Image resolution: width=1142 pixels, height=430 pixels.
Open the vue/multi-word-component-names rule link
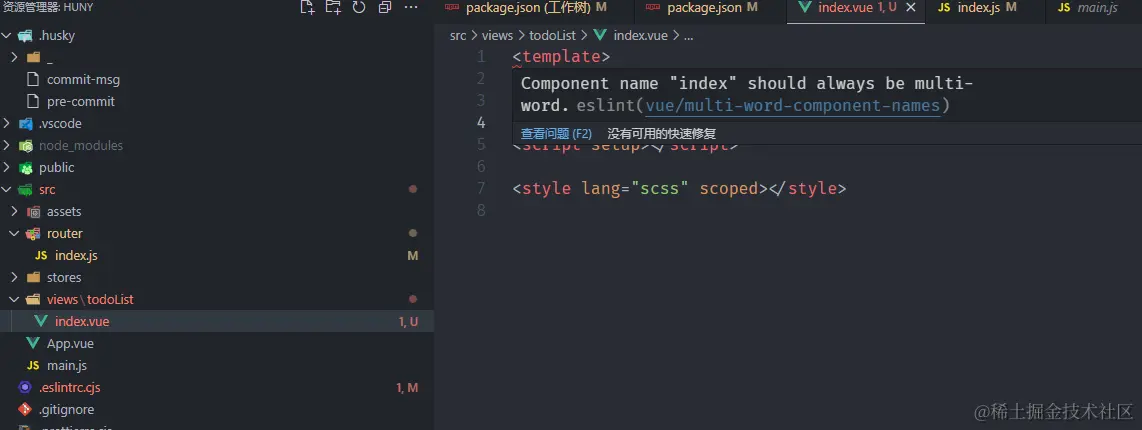(792, 106)
